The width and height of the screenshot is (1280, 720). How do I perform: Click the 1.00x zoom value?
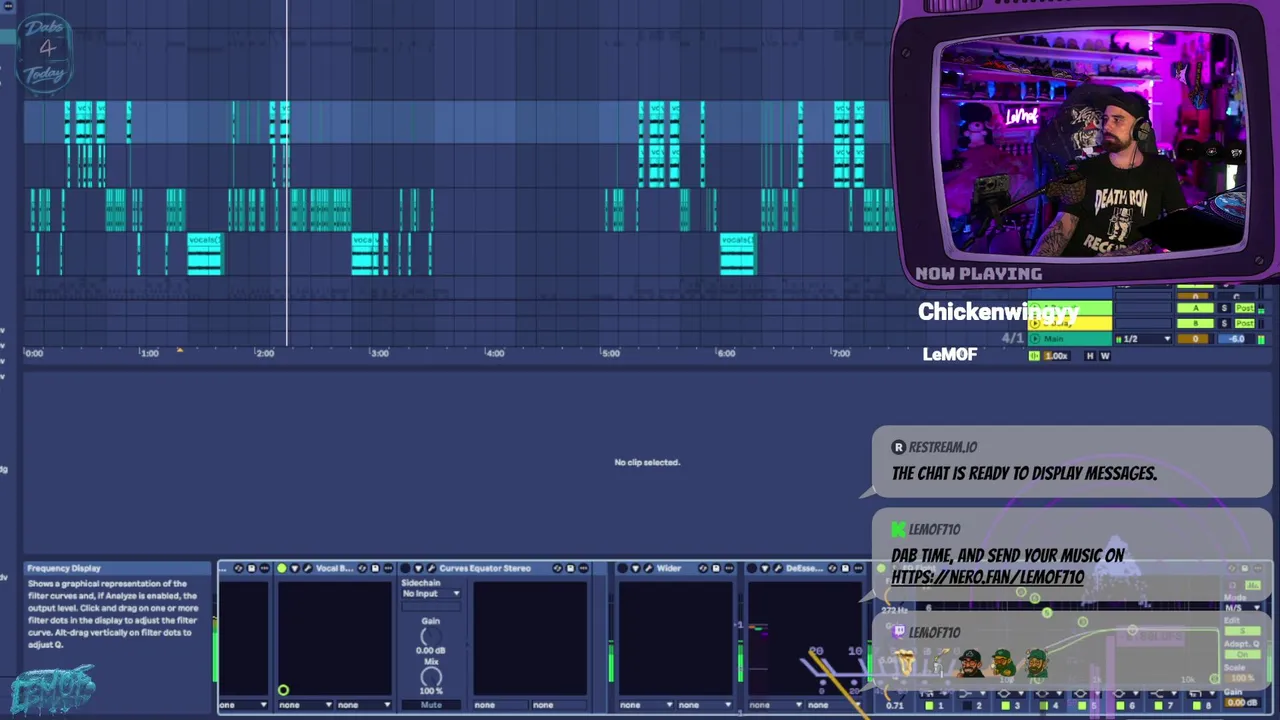click(1057, 356)
